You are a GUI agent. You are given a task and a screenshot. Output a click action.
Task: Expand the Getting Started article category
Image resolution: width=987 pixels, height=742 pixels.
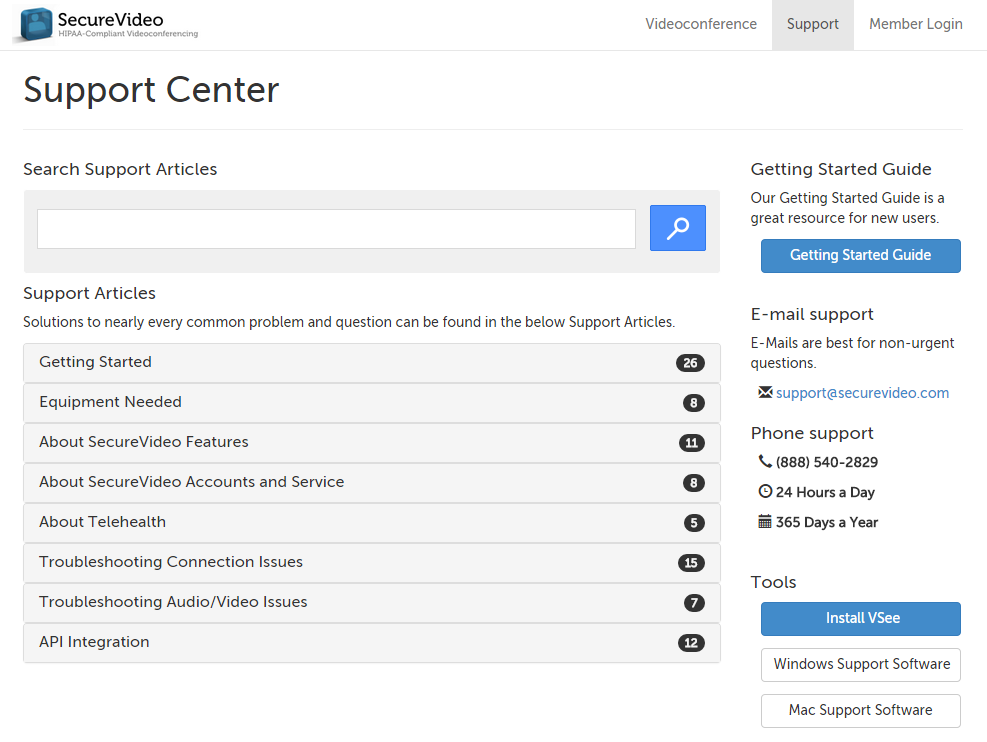point(371,363)
